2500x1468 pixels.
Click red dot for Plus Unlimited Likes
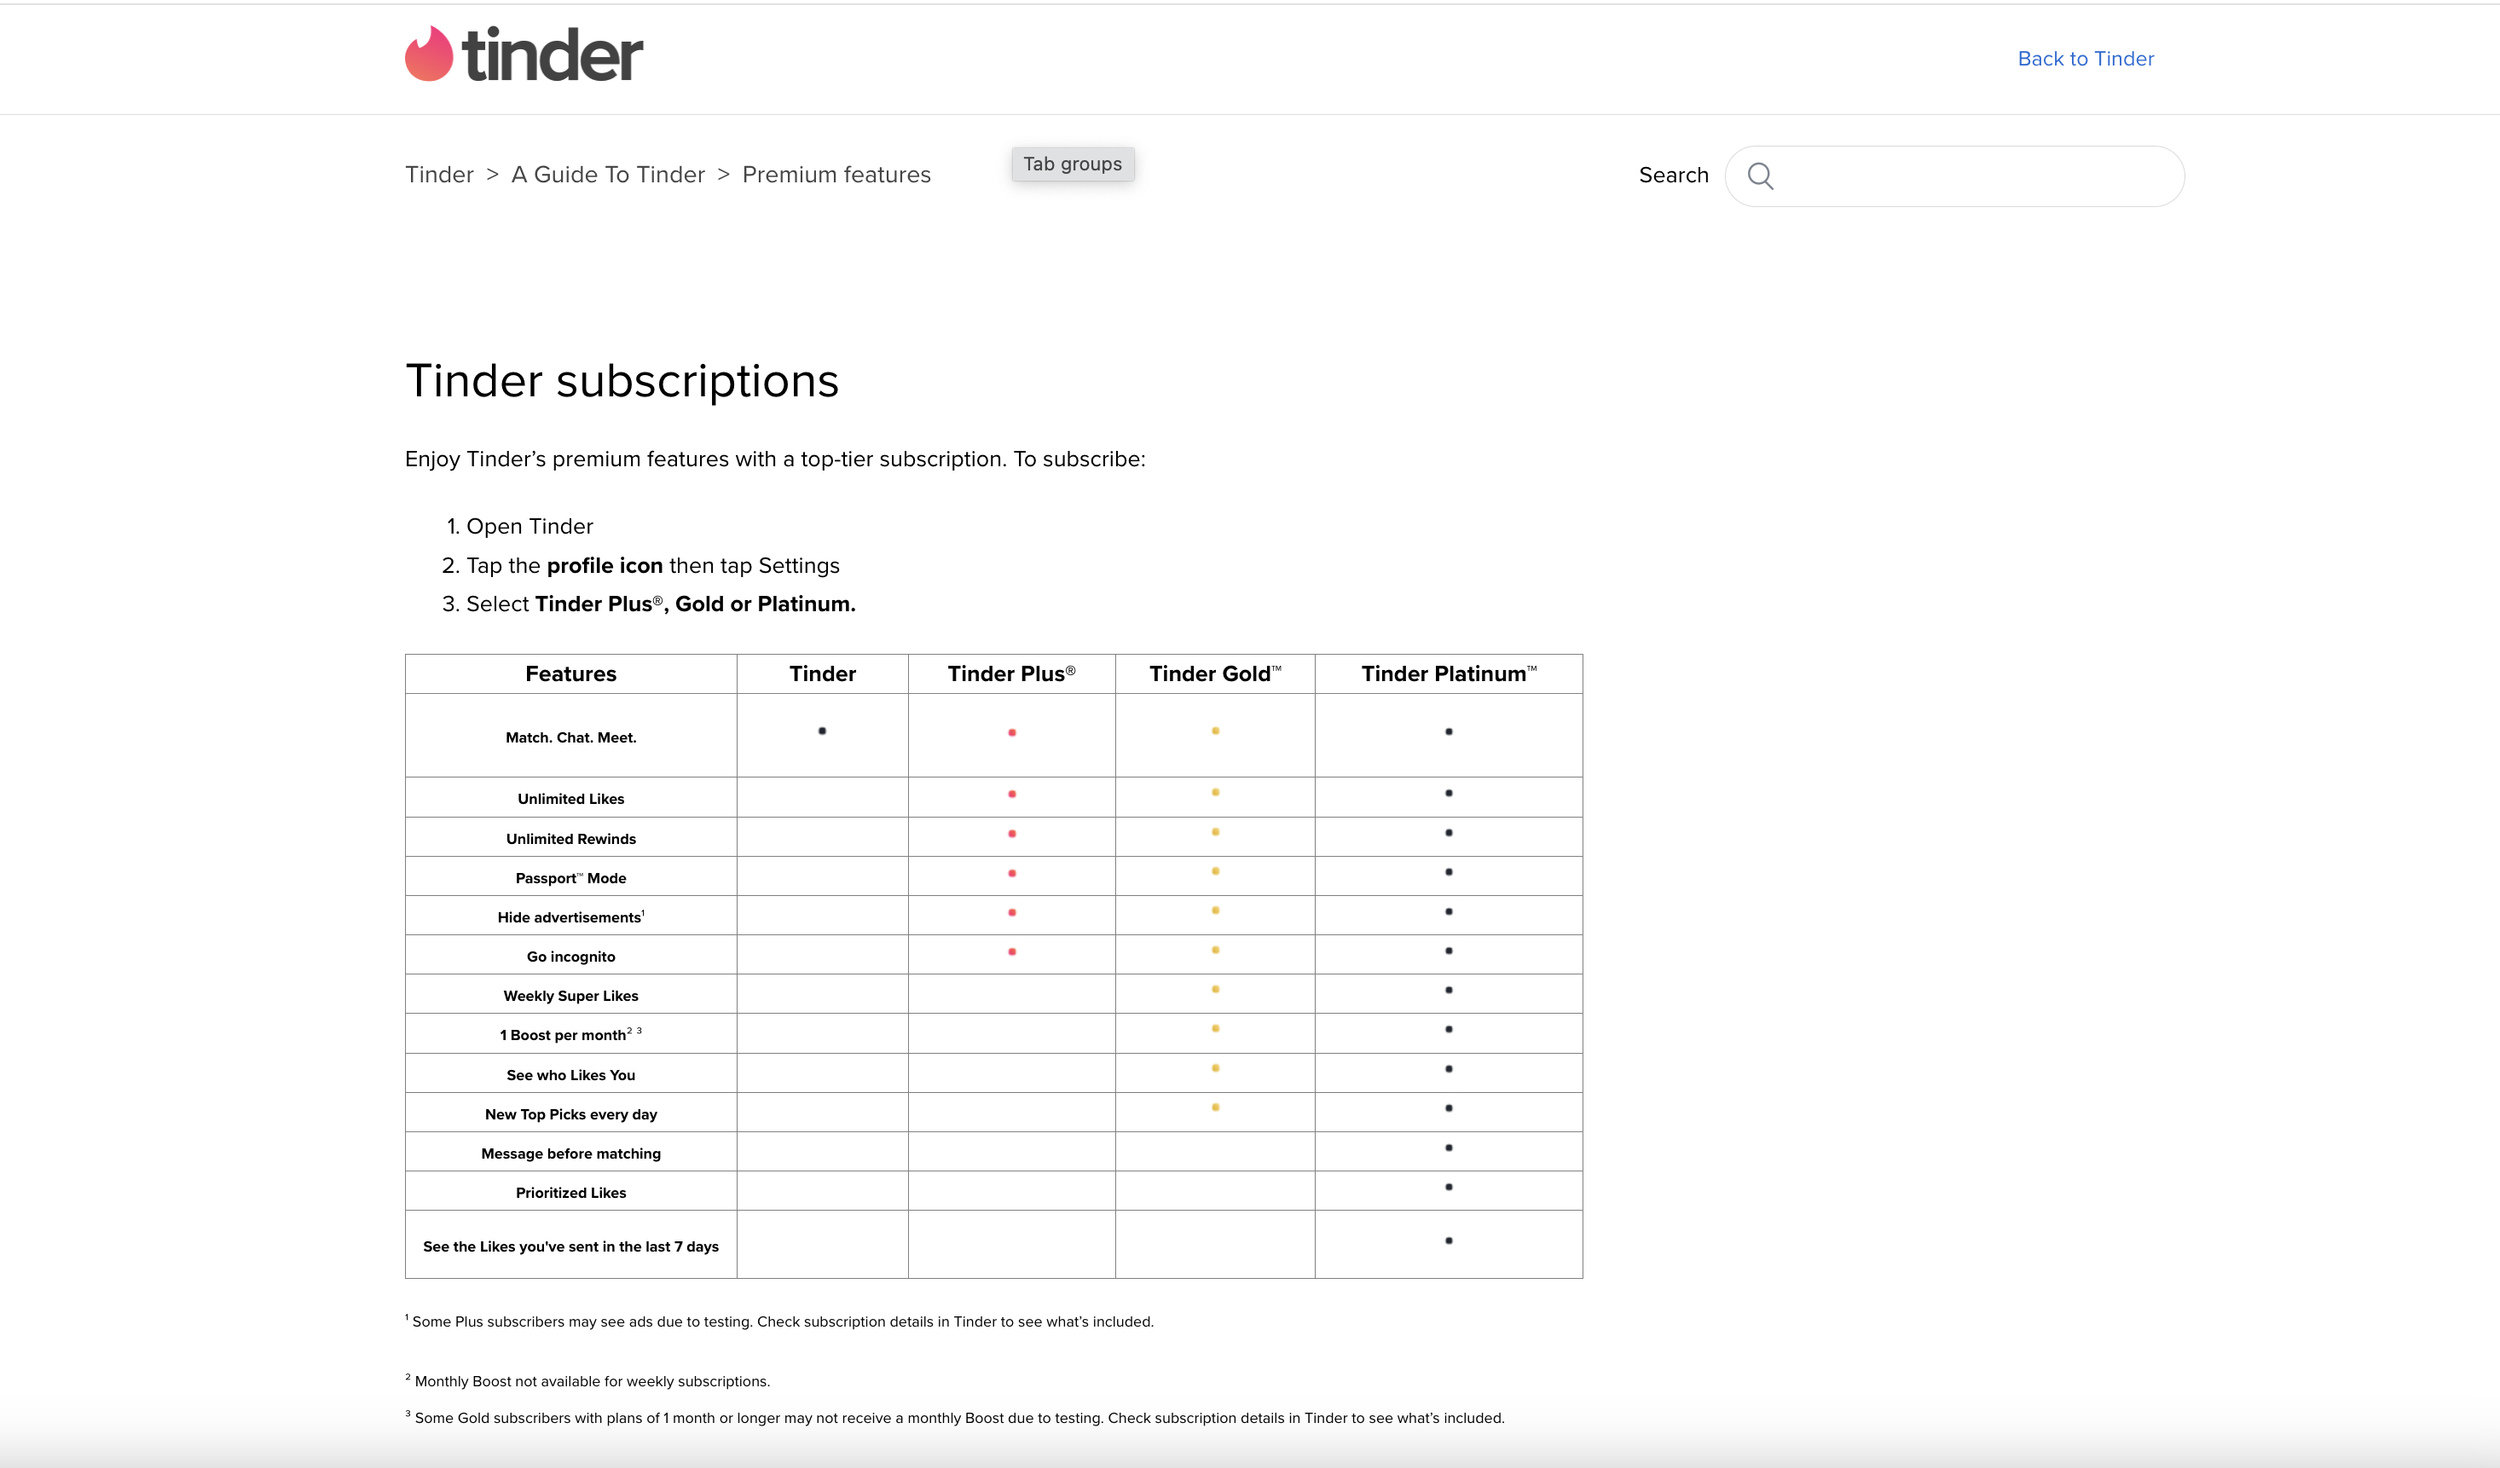(x=1012, y=794)
